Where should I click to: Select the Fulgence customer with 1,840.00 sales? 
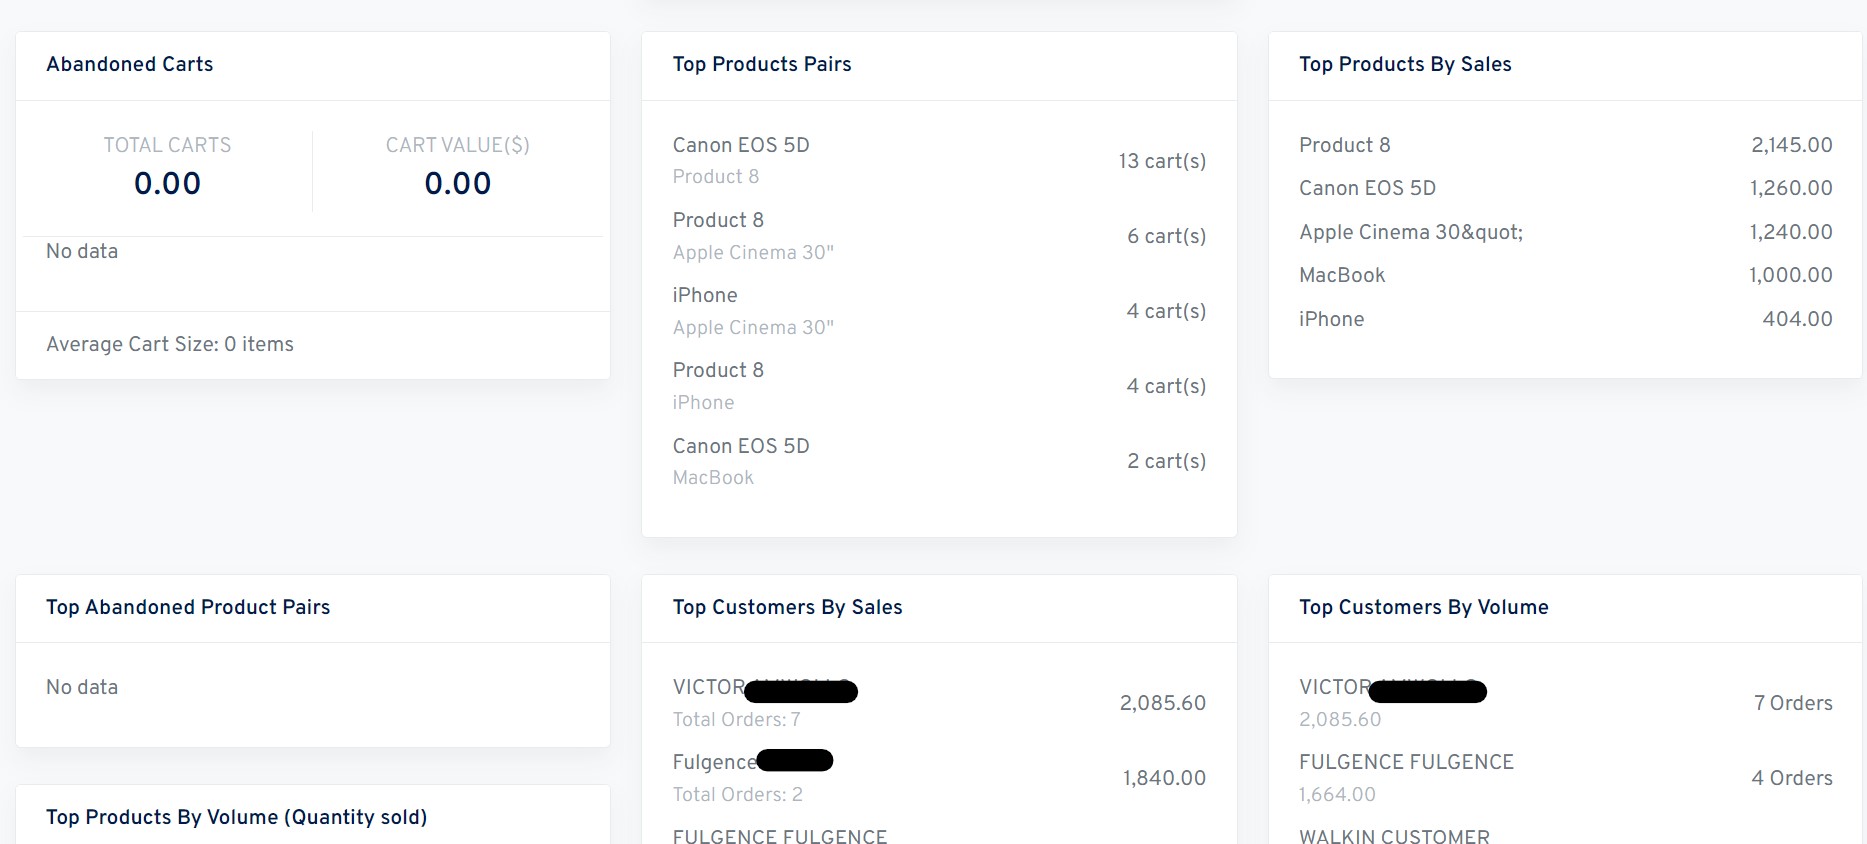[714, 763]
